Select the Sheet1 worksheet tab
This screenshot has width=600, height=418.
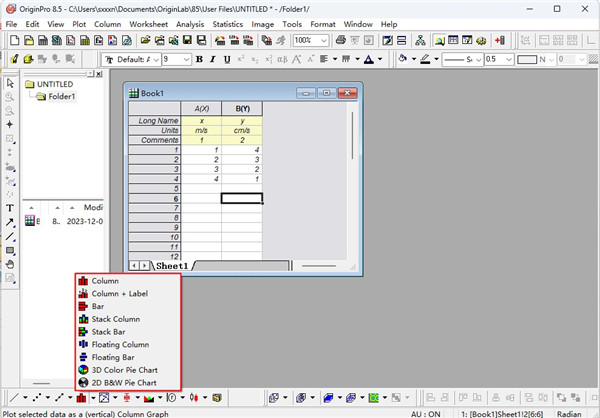click(x=170, y=266)
